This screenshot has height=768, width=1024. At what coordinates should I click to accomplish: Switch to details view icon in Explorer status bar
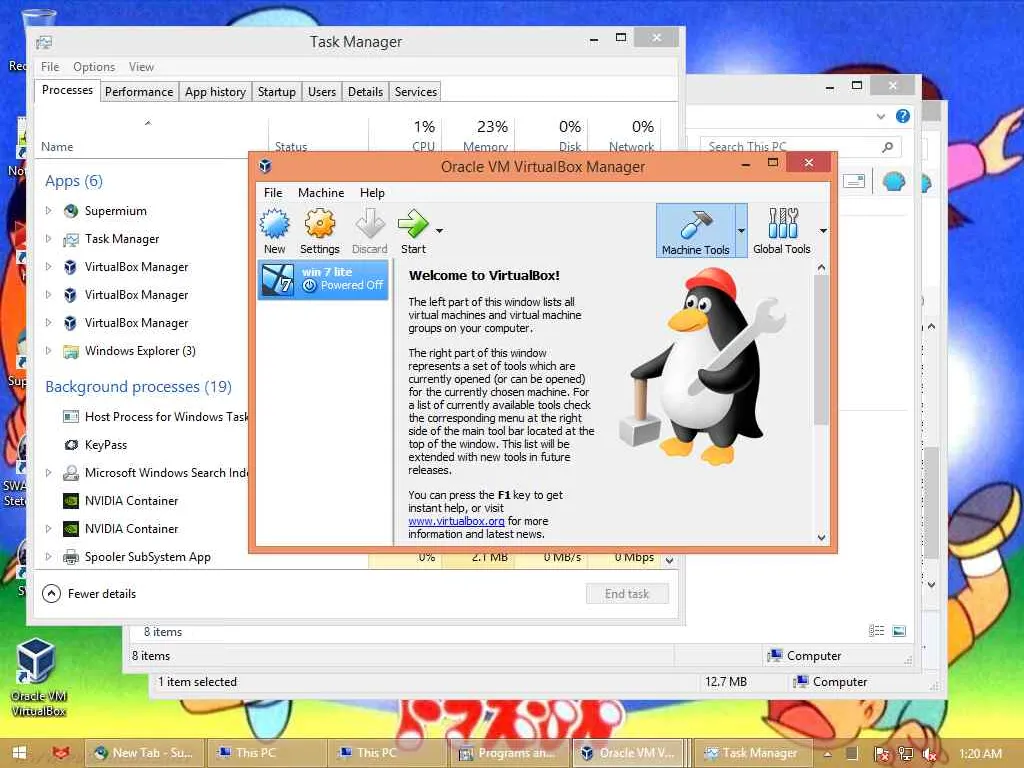[x=876, y=631]
